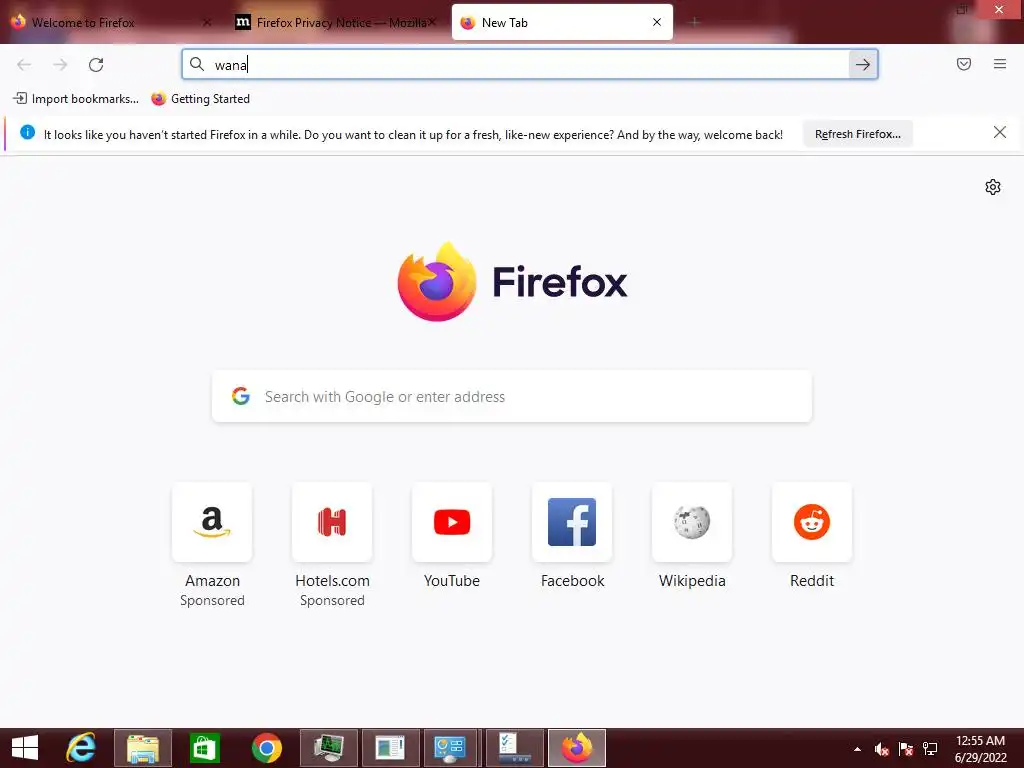
Task: Click the address bar containing 'wana'
Action: click(529, 64)
